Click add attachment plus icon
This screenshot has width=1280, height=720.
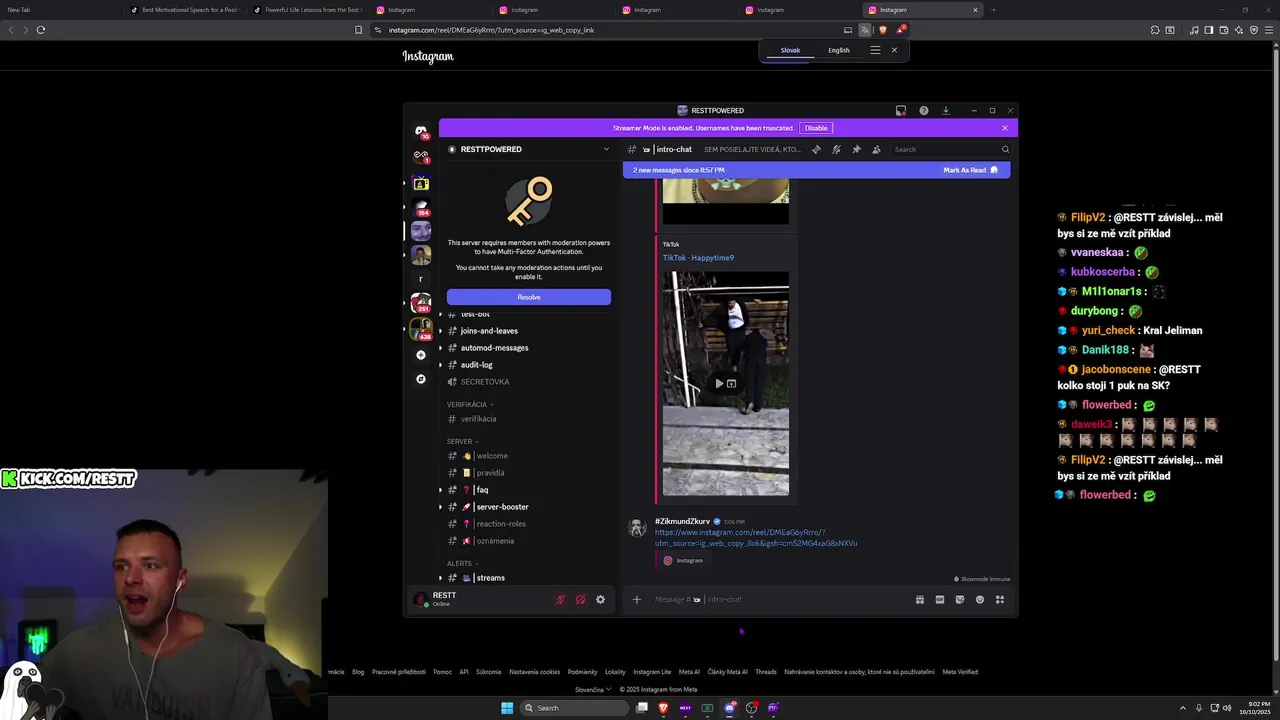coord(636,599)
